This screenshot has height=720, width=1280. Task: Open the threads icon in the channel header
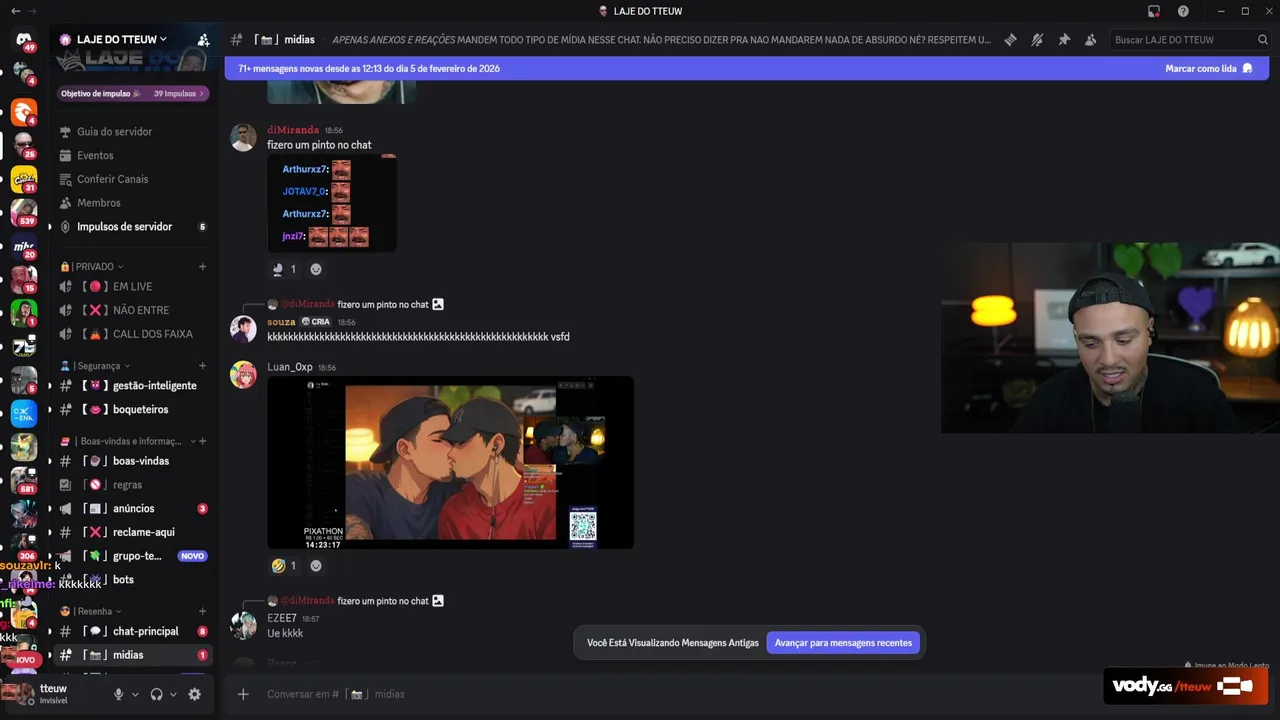click(1010, 40)
